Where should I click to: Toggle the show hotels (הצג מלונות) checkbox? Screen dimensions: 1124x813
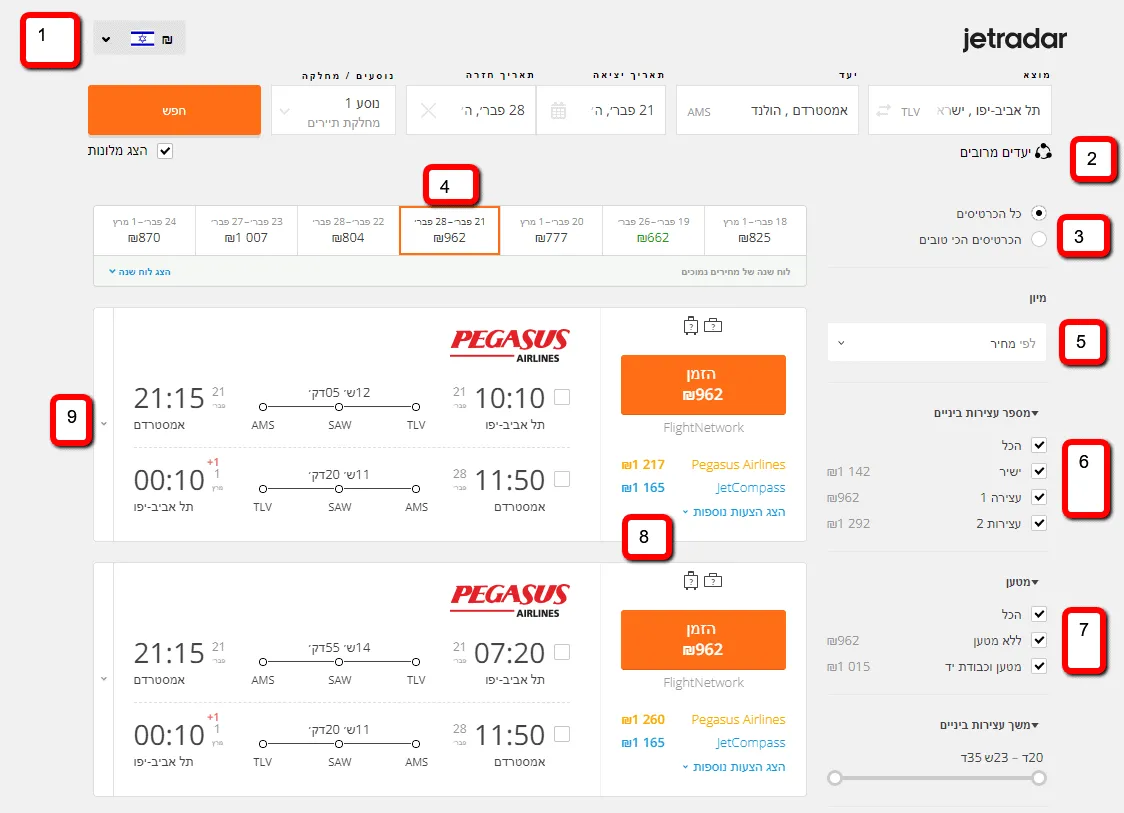(x=165, y=151)
